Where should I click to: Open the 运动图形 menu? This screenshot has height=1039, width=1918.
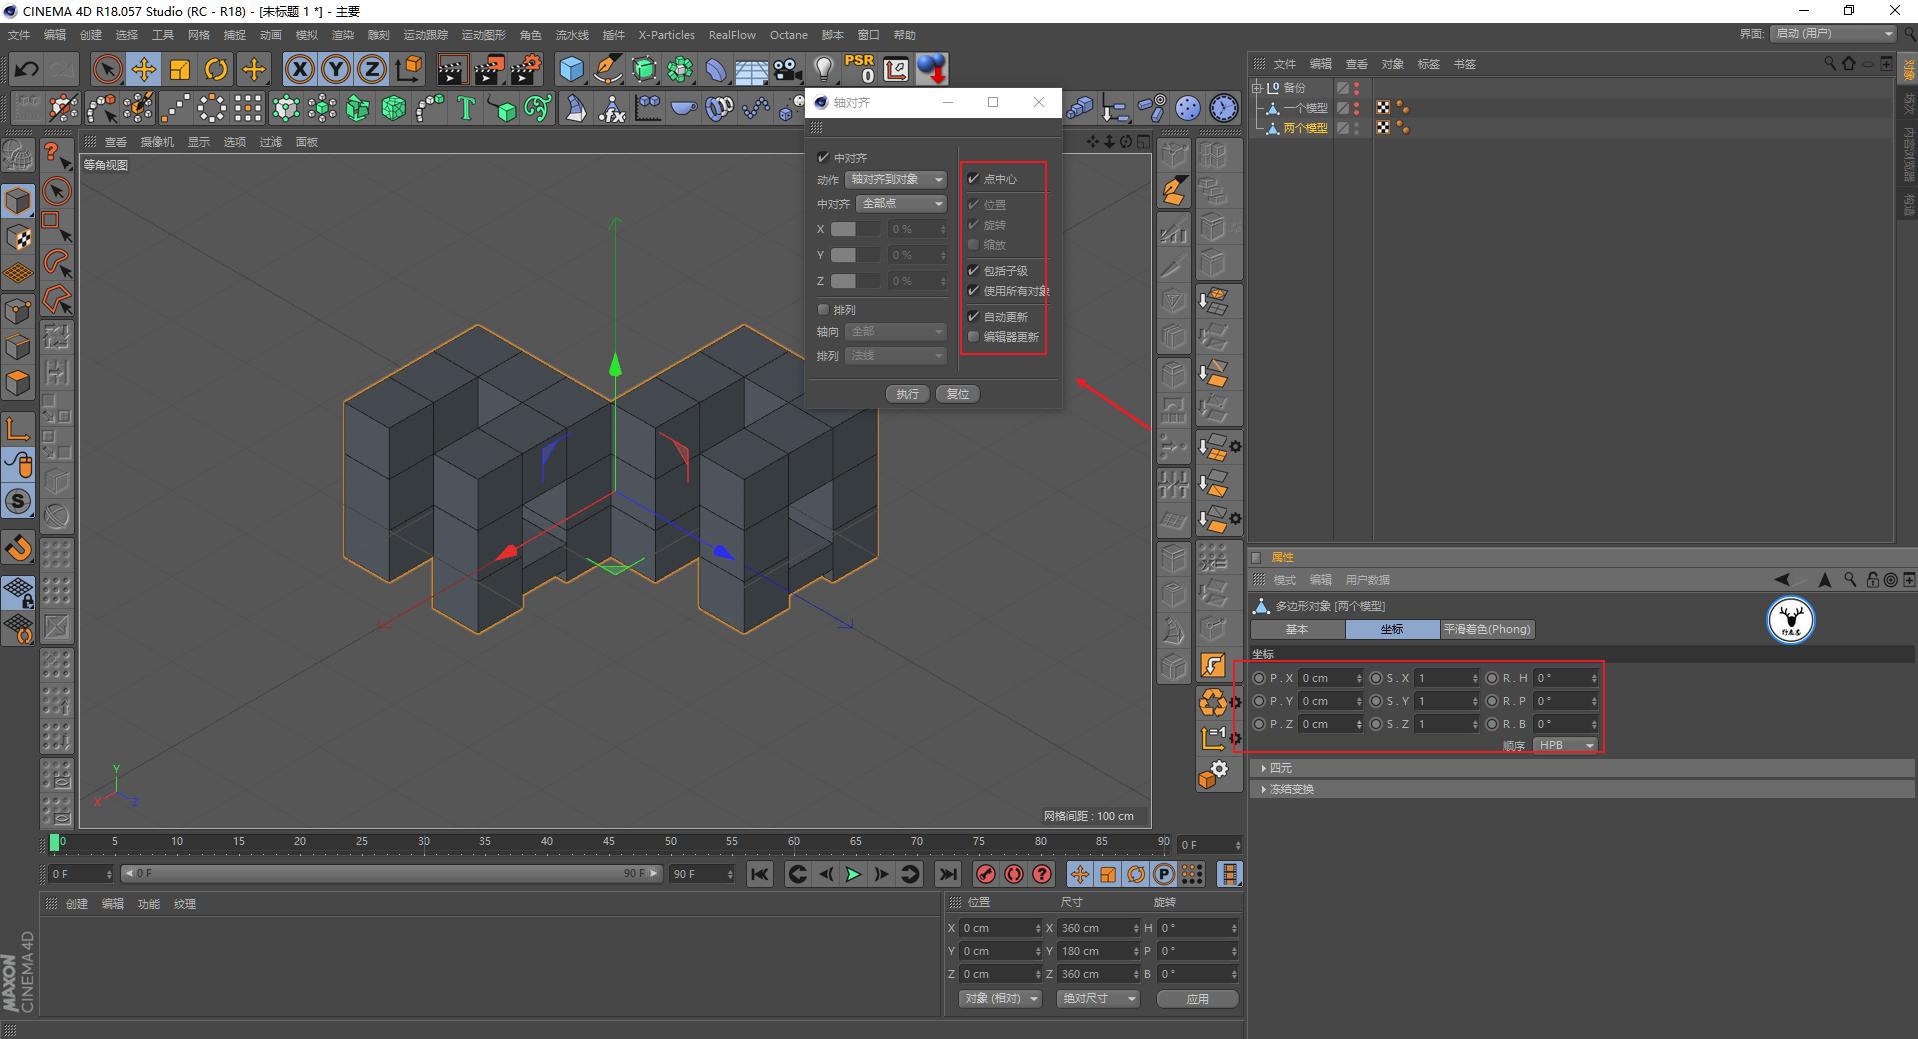point(483,35)
